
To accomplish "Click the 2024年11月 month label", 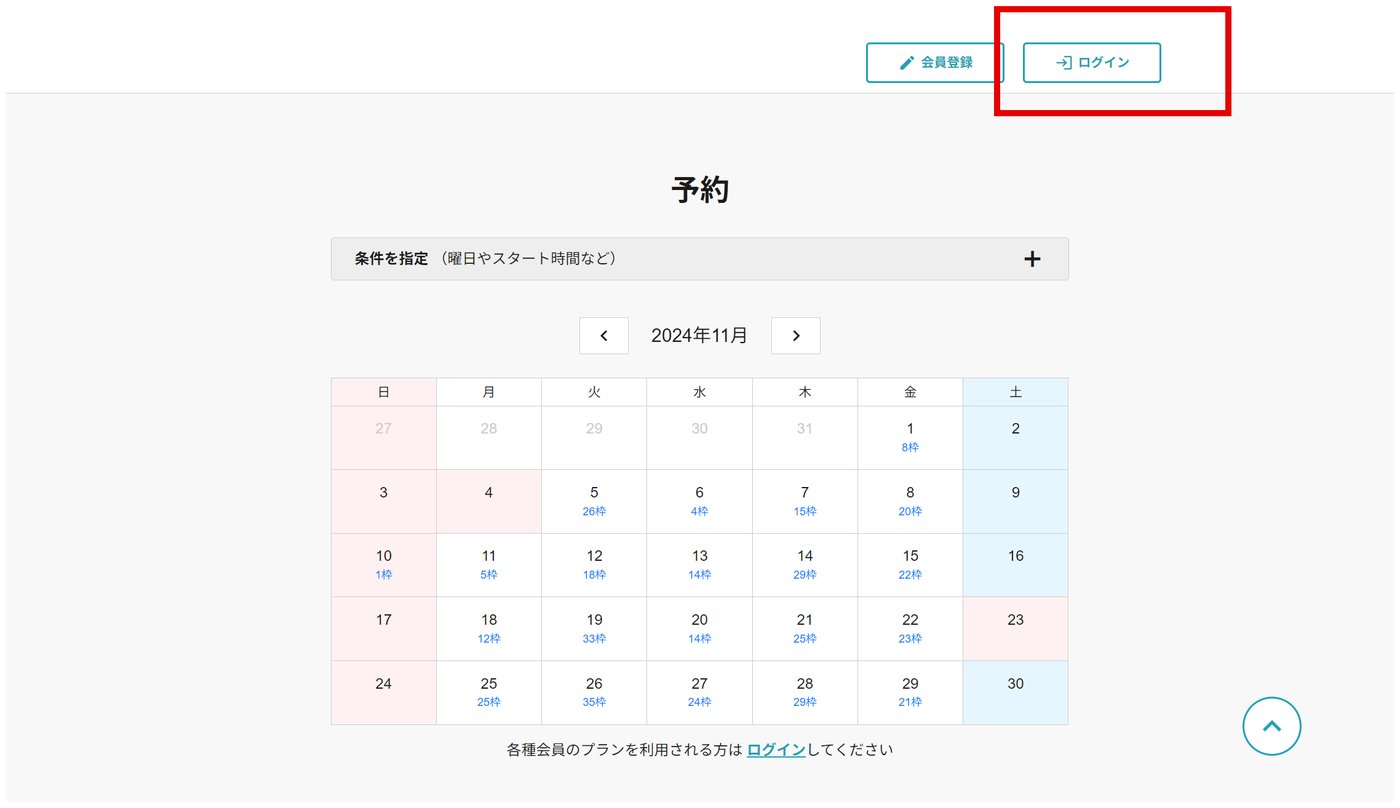I will click(699, 336).
